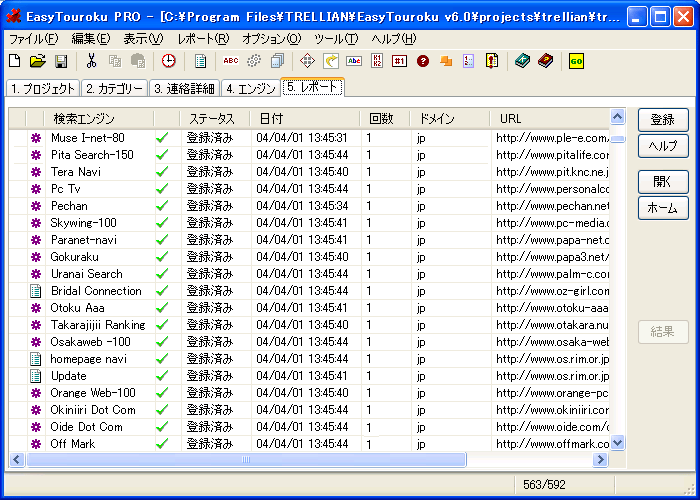Select the Pita Search-150 row name
The height and width of the screenshot is (500, 700).
tap(92, 155)
